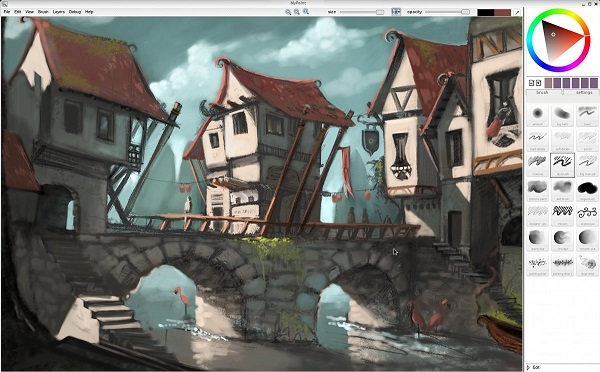Expand the Edit section at panel bottom
This screenshot has height=372, width=600.
534,367
